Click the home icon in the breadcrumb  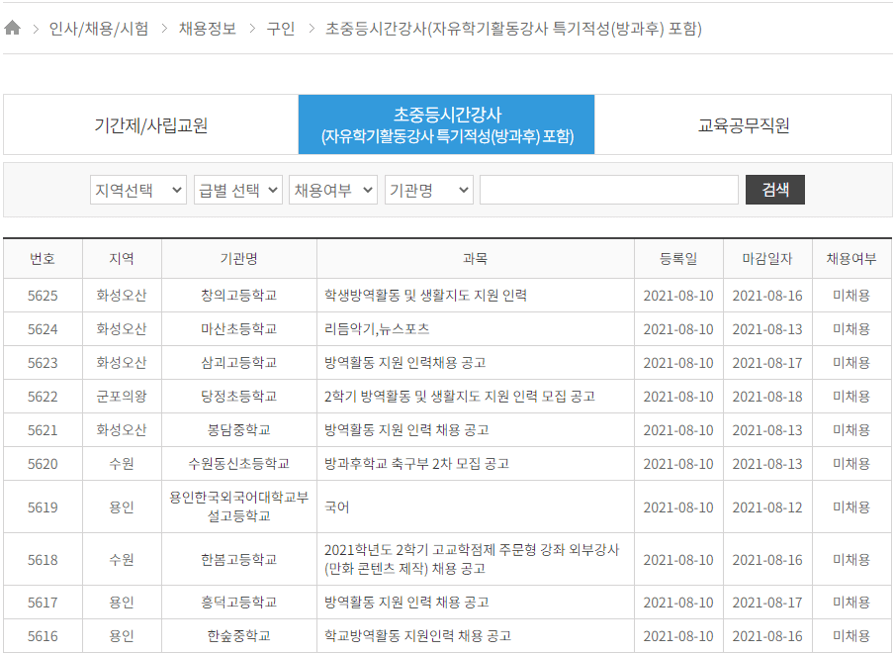(x=14, y=29)
